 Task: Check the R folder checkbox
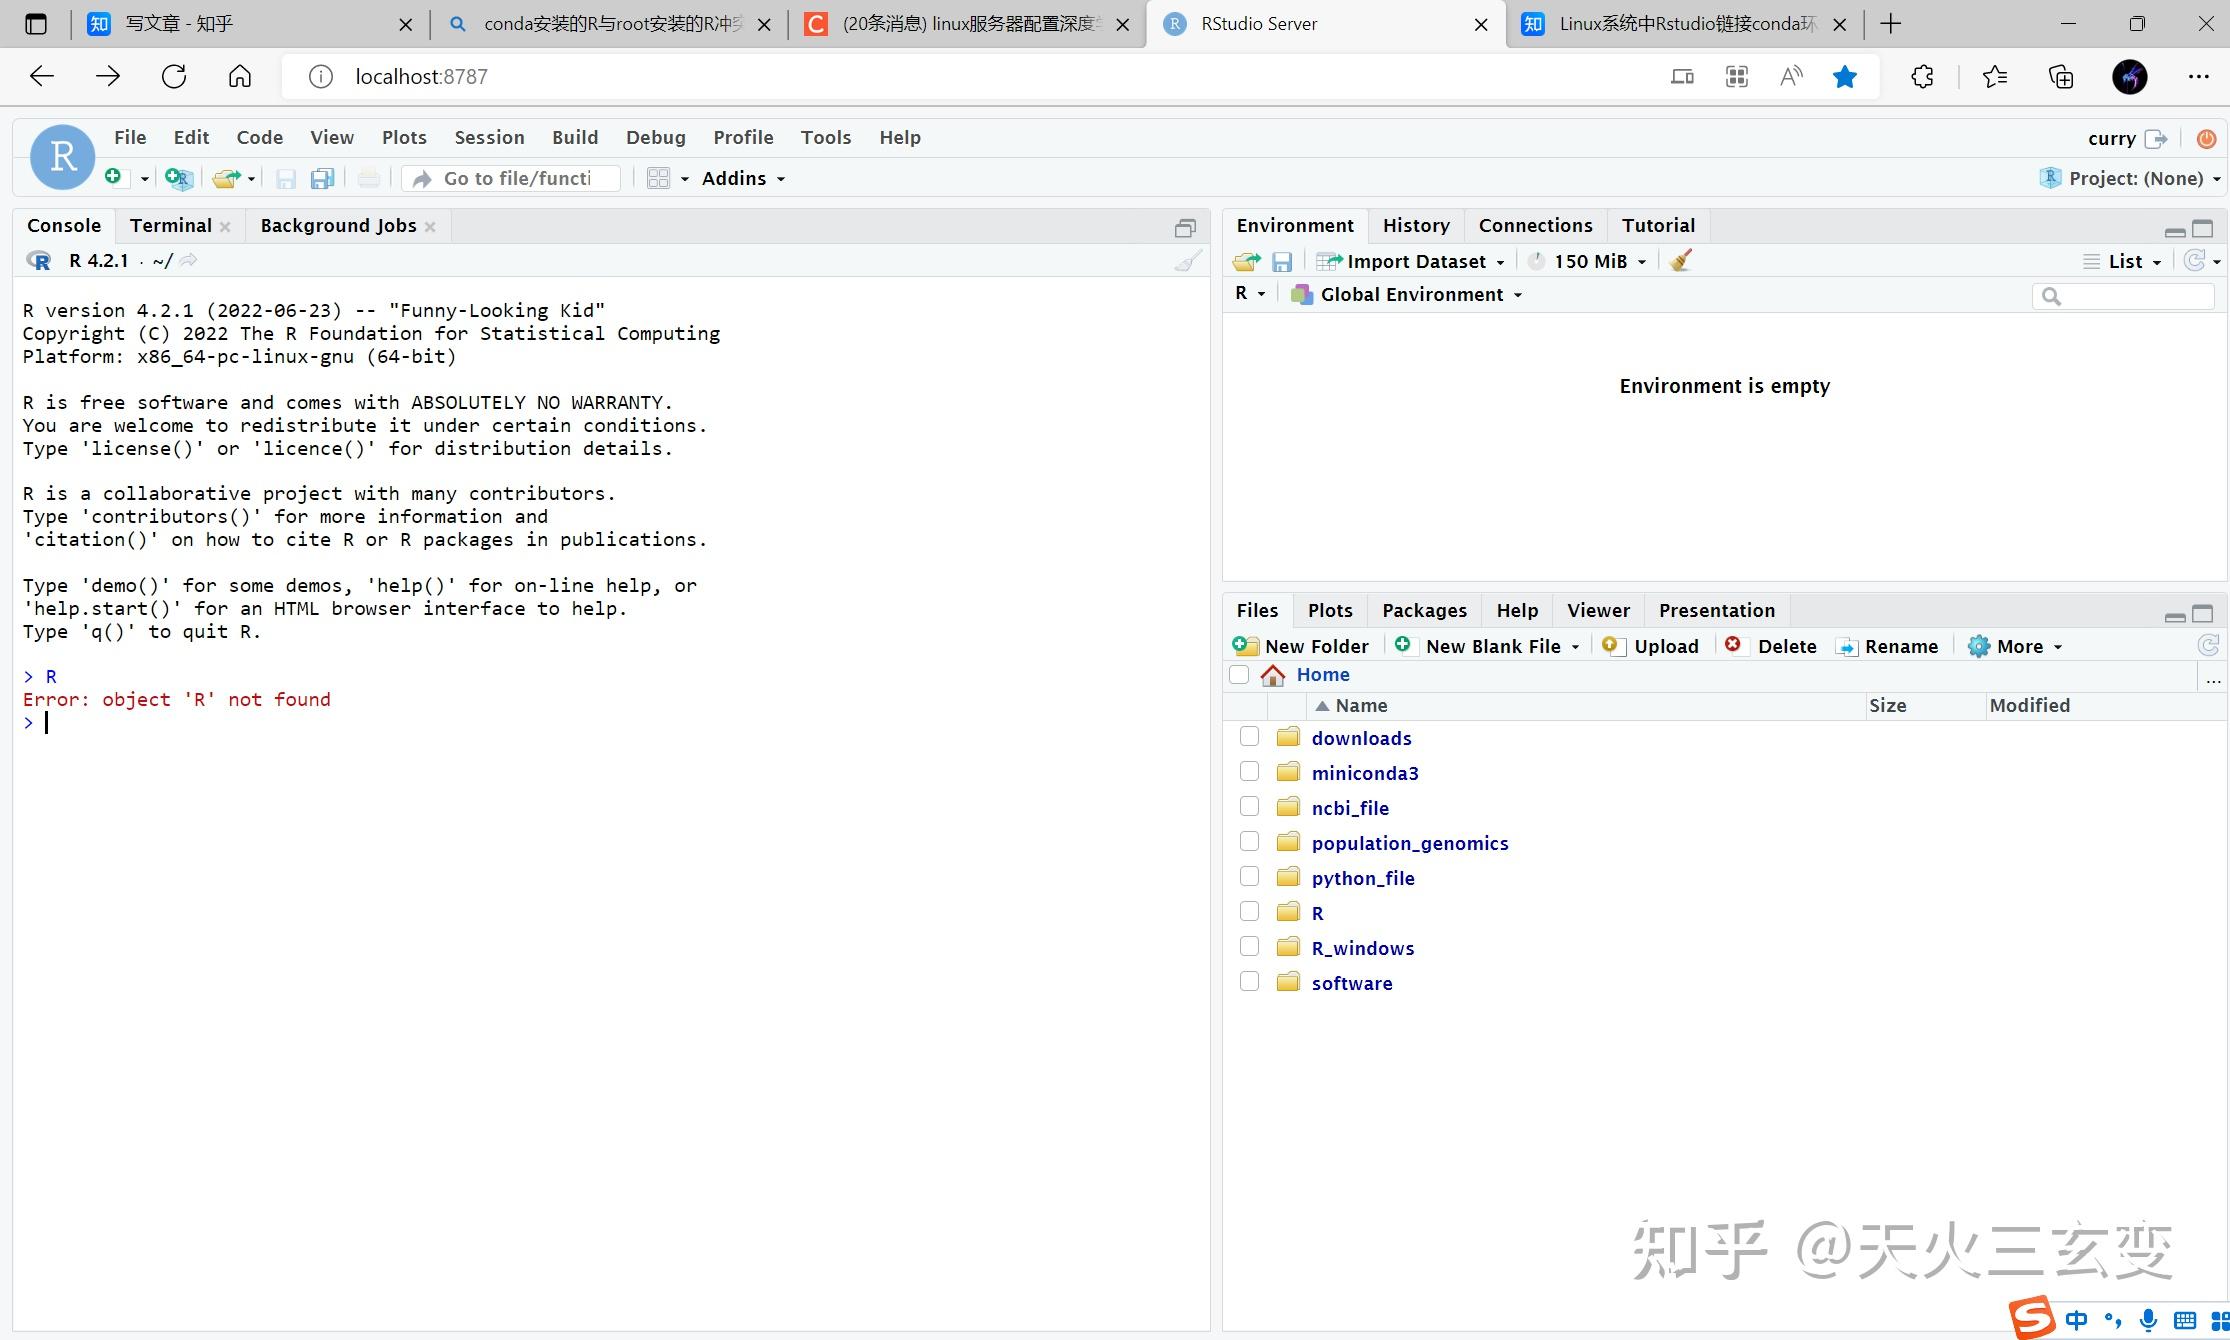tap(1249, 912)
